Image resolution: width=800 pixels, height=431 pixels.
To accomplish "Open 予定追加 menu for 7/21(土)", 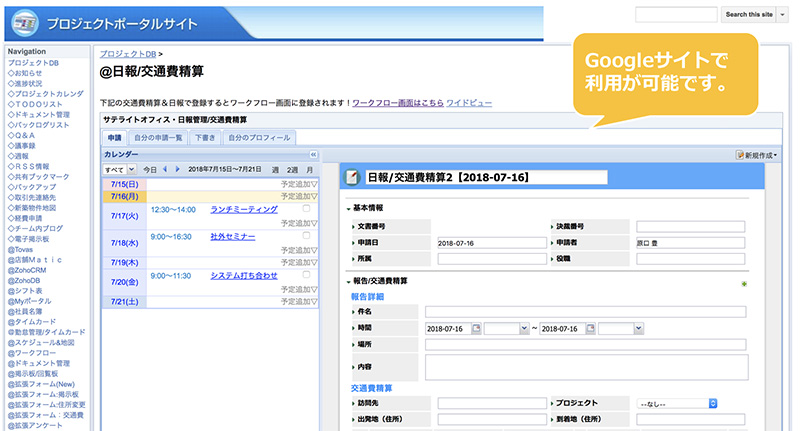I will point(299,301).
